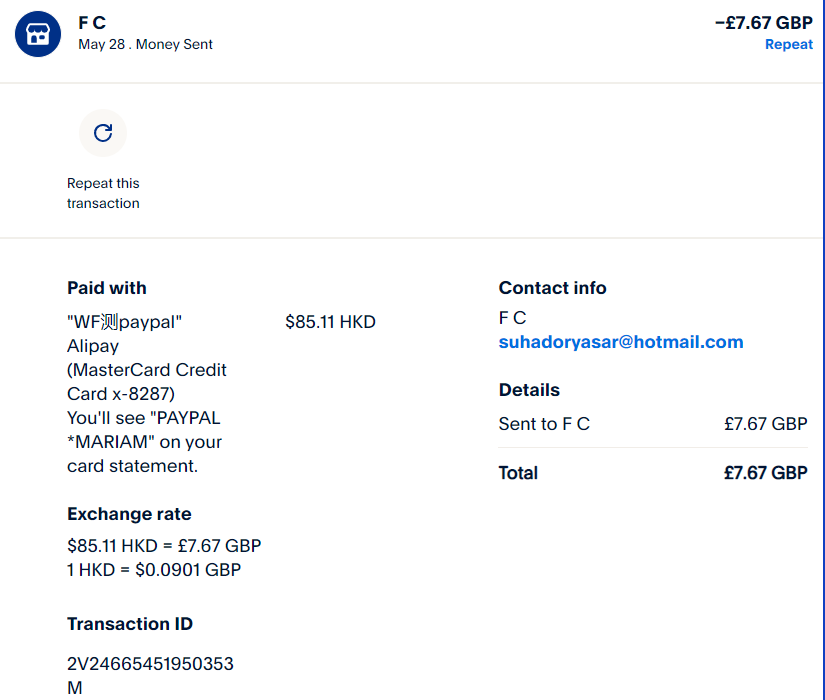825x700 pixels.
Task: Click the "Contact info" heading
Action: (x=552, y=288)
